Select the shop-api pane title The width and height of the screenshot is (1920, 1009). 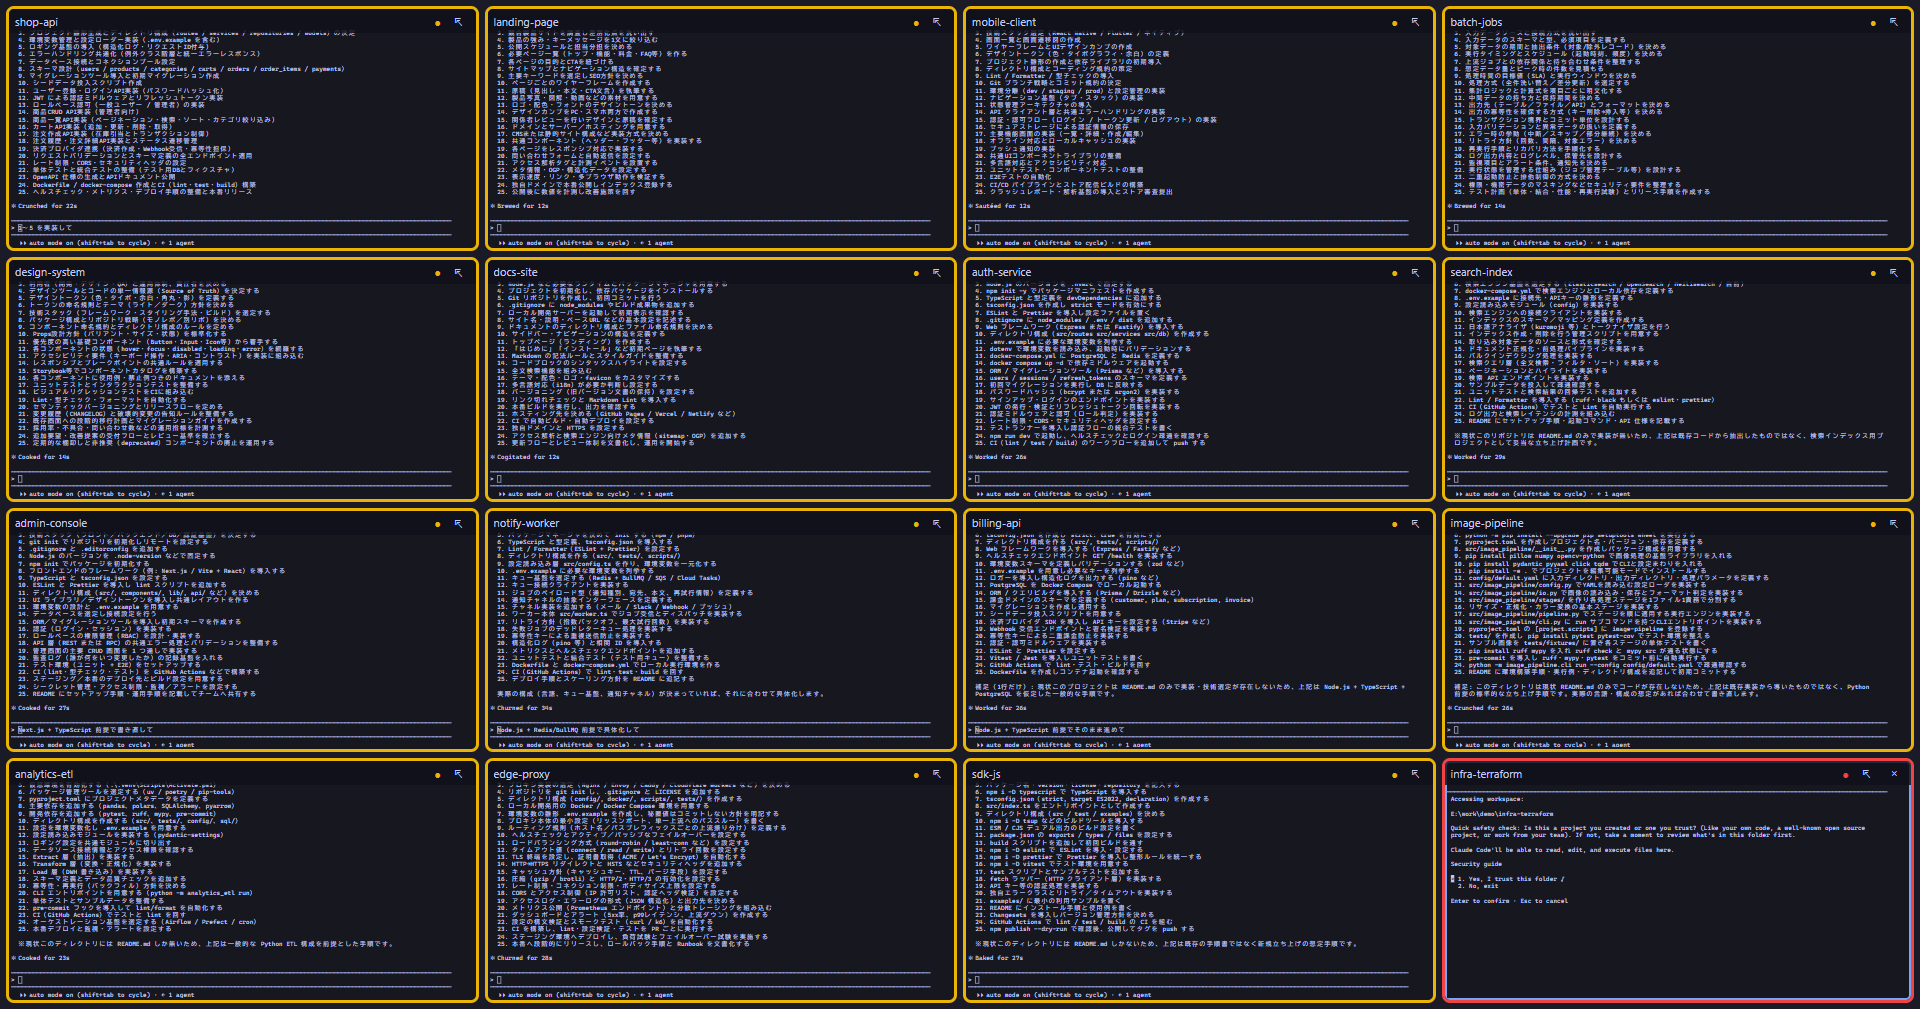36,22
